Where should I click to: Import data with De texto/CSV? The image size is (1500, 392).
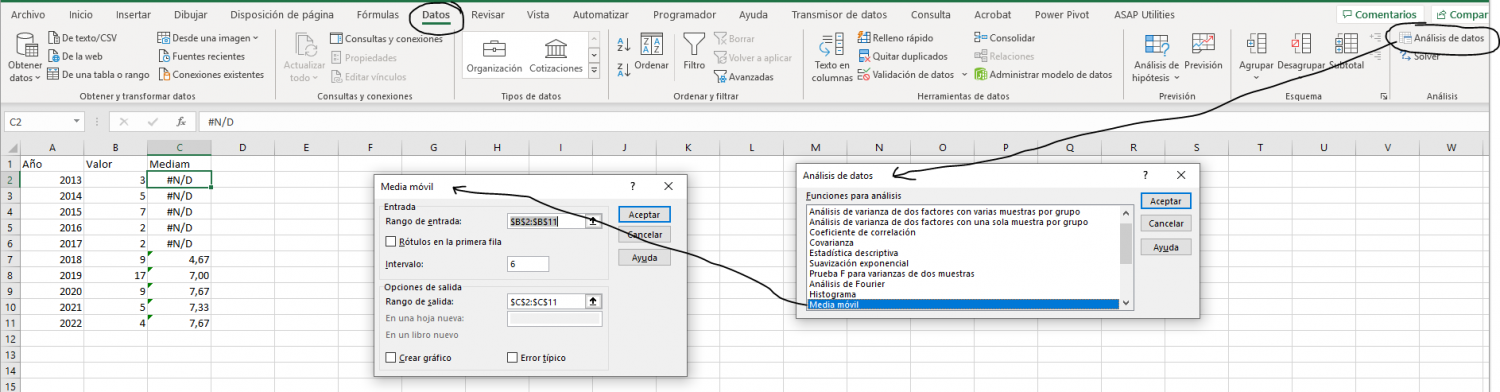pos(81,37)
